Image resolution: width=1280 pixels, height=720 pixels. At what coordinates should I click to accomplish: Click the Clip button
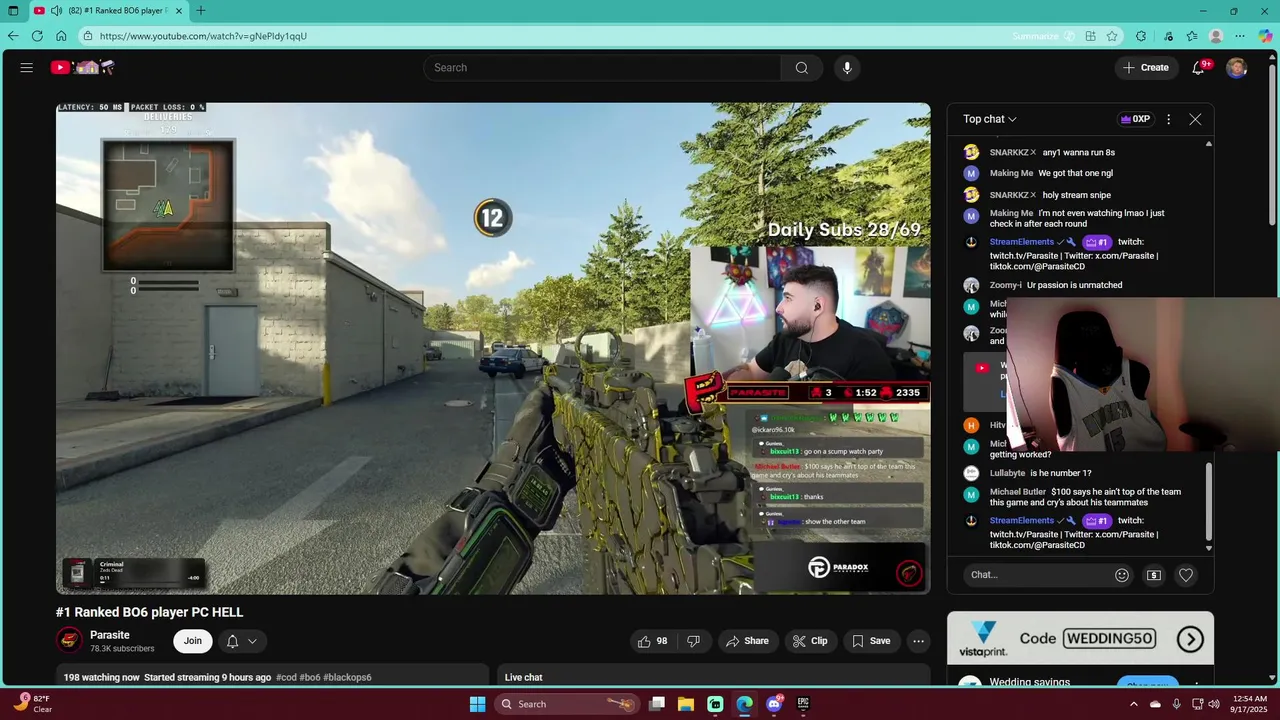810,641
